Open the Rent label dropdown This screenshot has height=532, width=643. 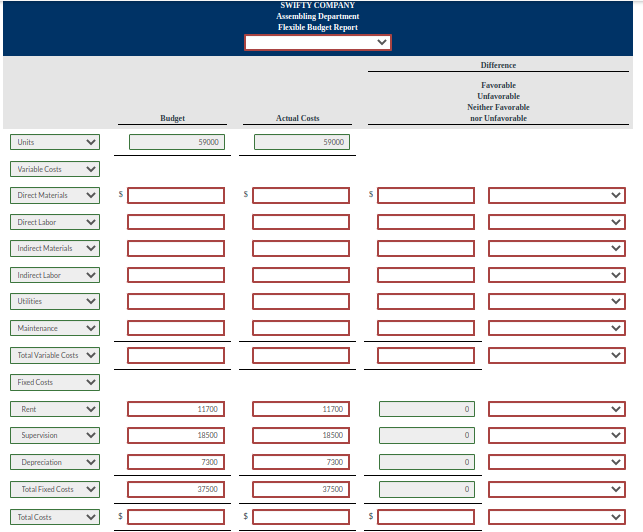[55, 409]
